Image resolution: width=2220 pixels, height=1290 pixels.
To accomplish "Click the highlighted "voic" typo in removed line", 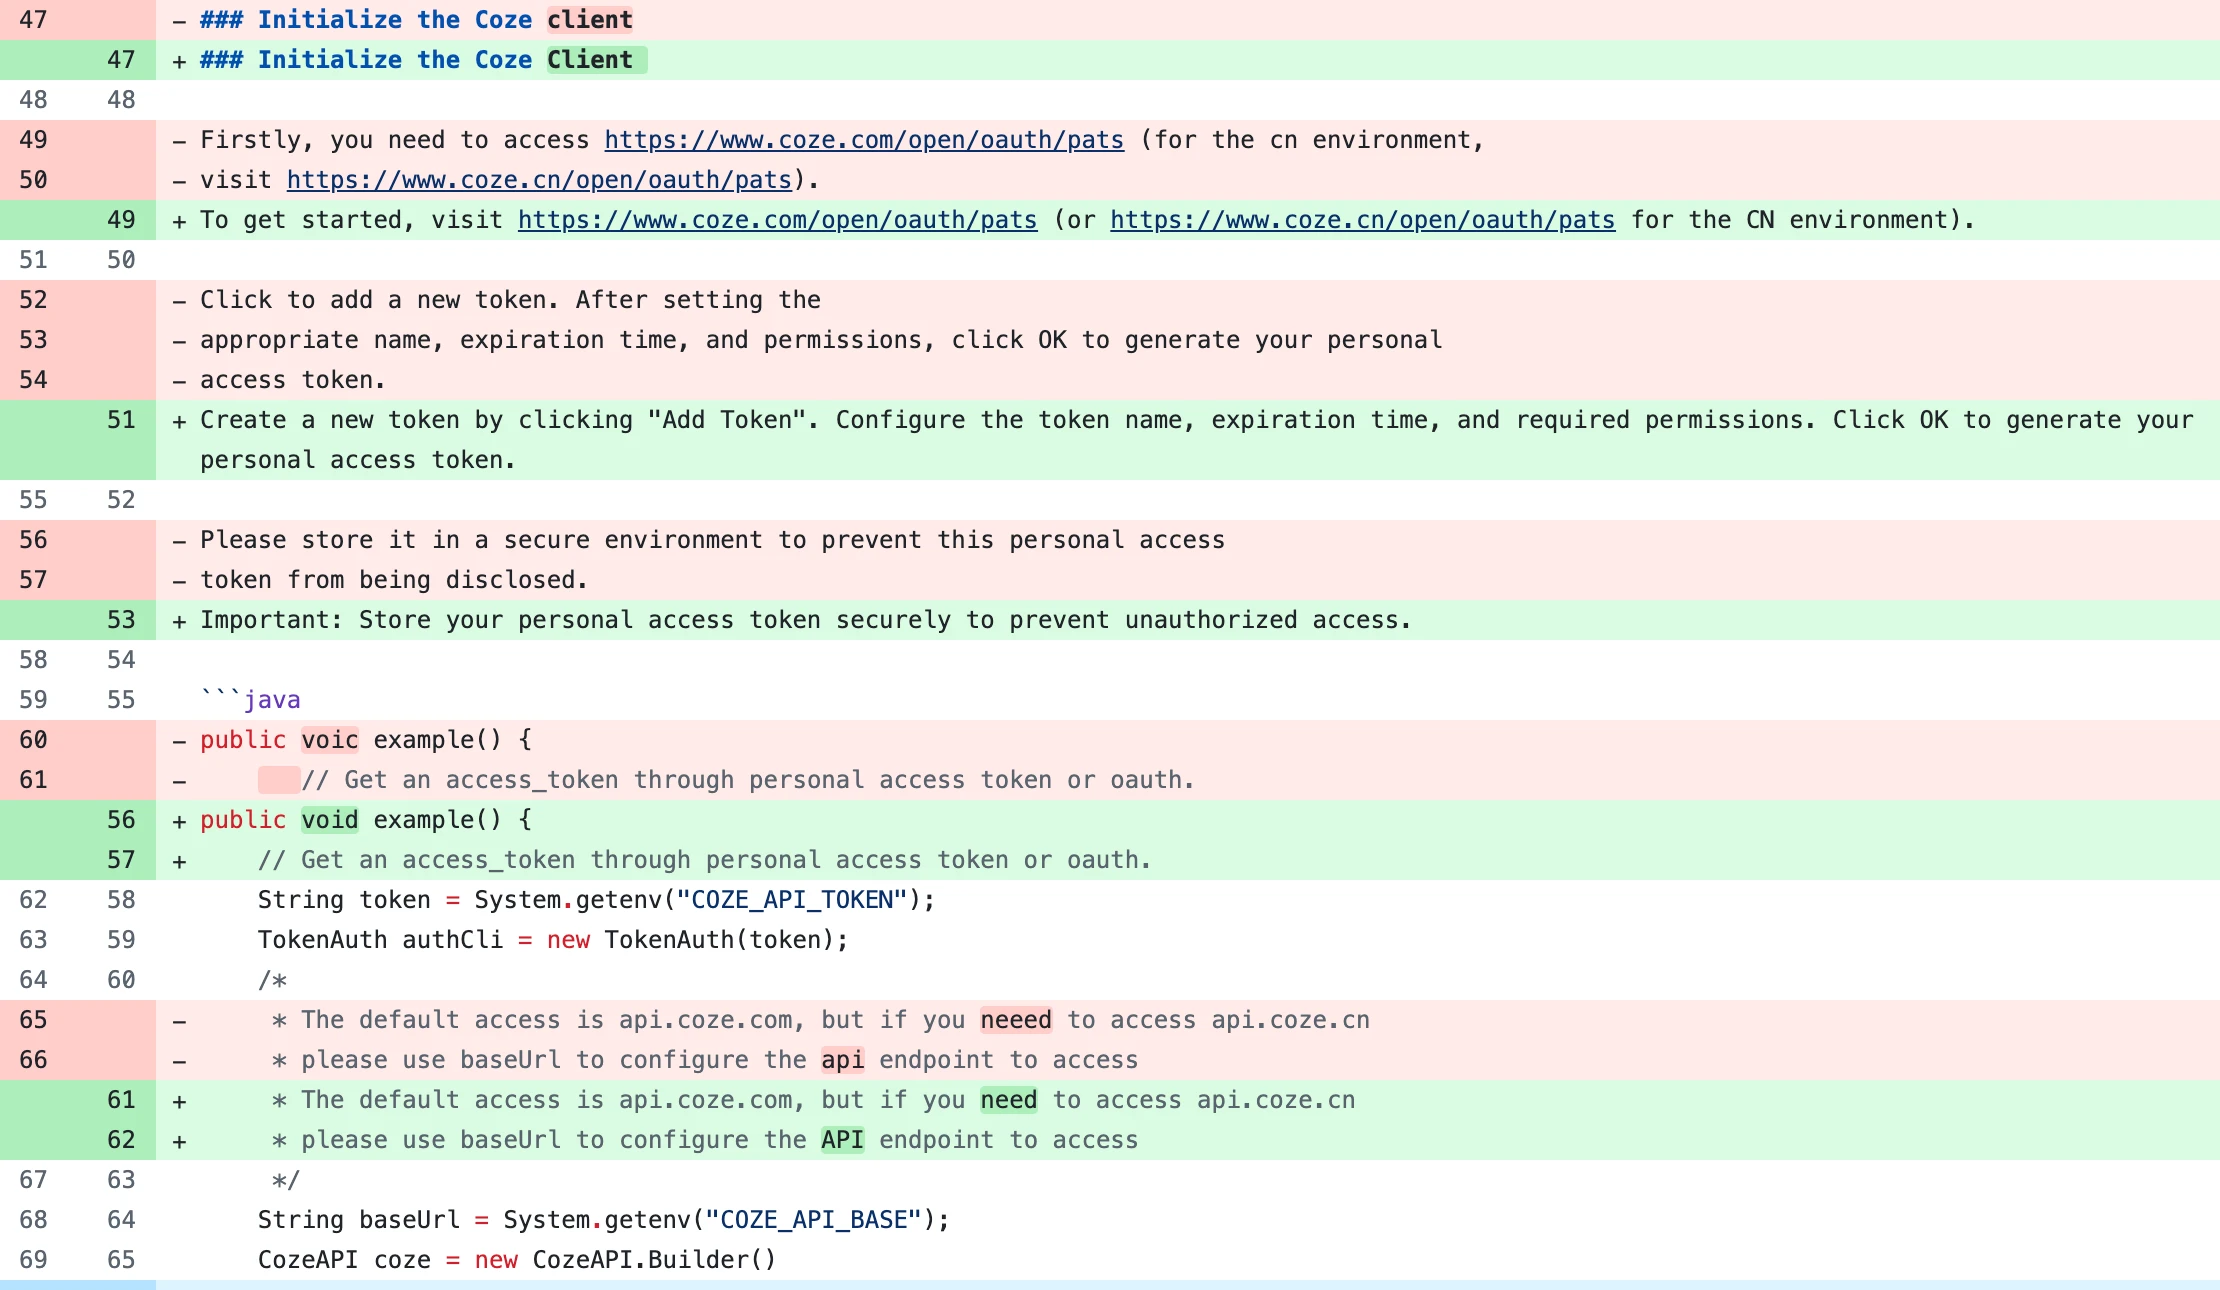I will click(x=329, y=740).
